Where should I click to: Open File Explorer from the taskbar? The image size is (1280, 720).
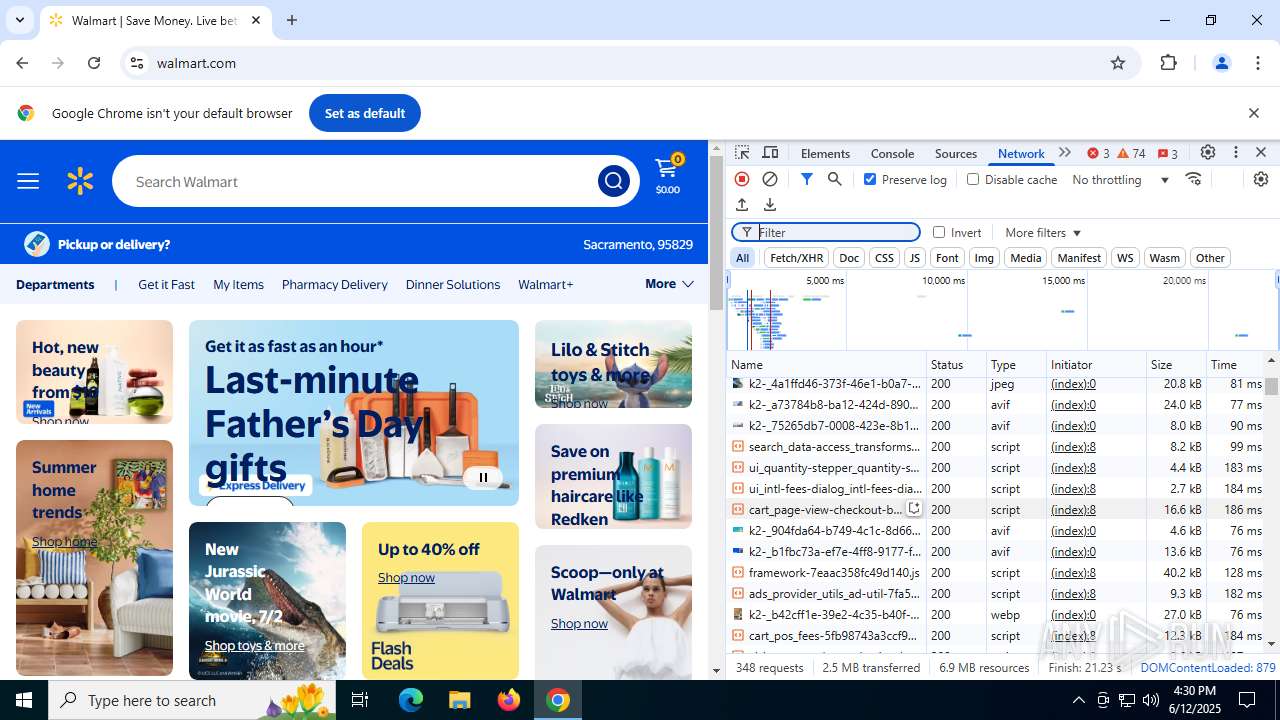[459, 700]
